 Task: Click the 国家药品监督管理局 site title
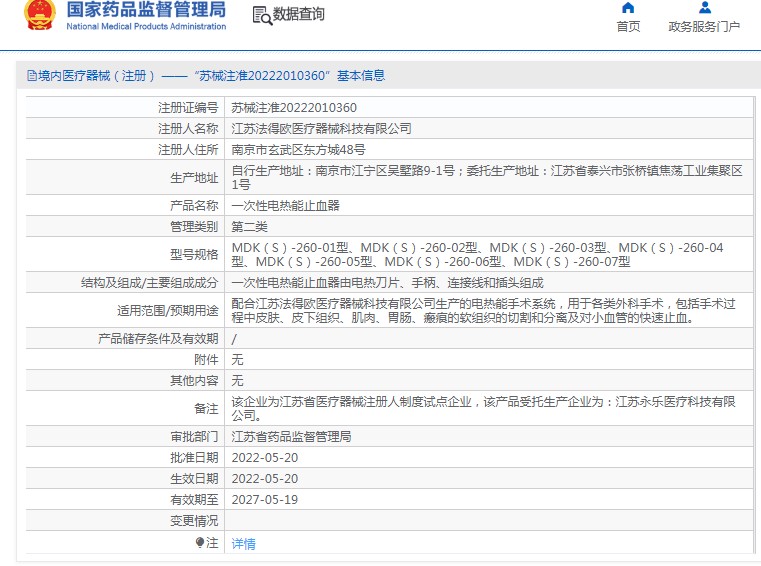point(146,10)
